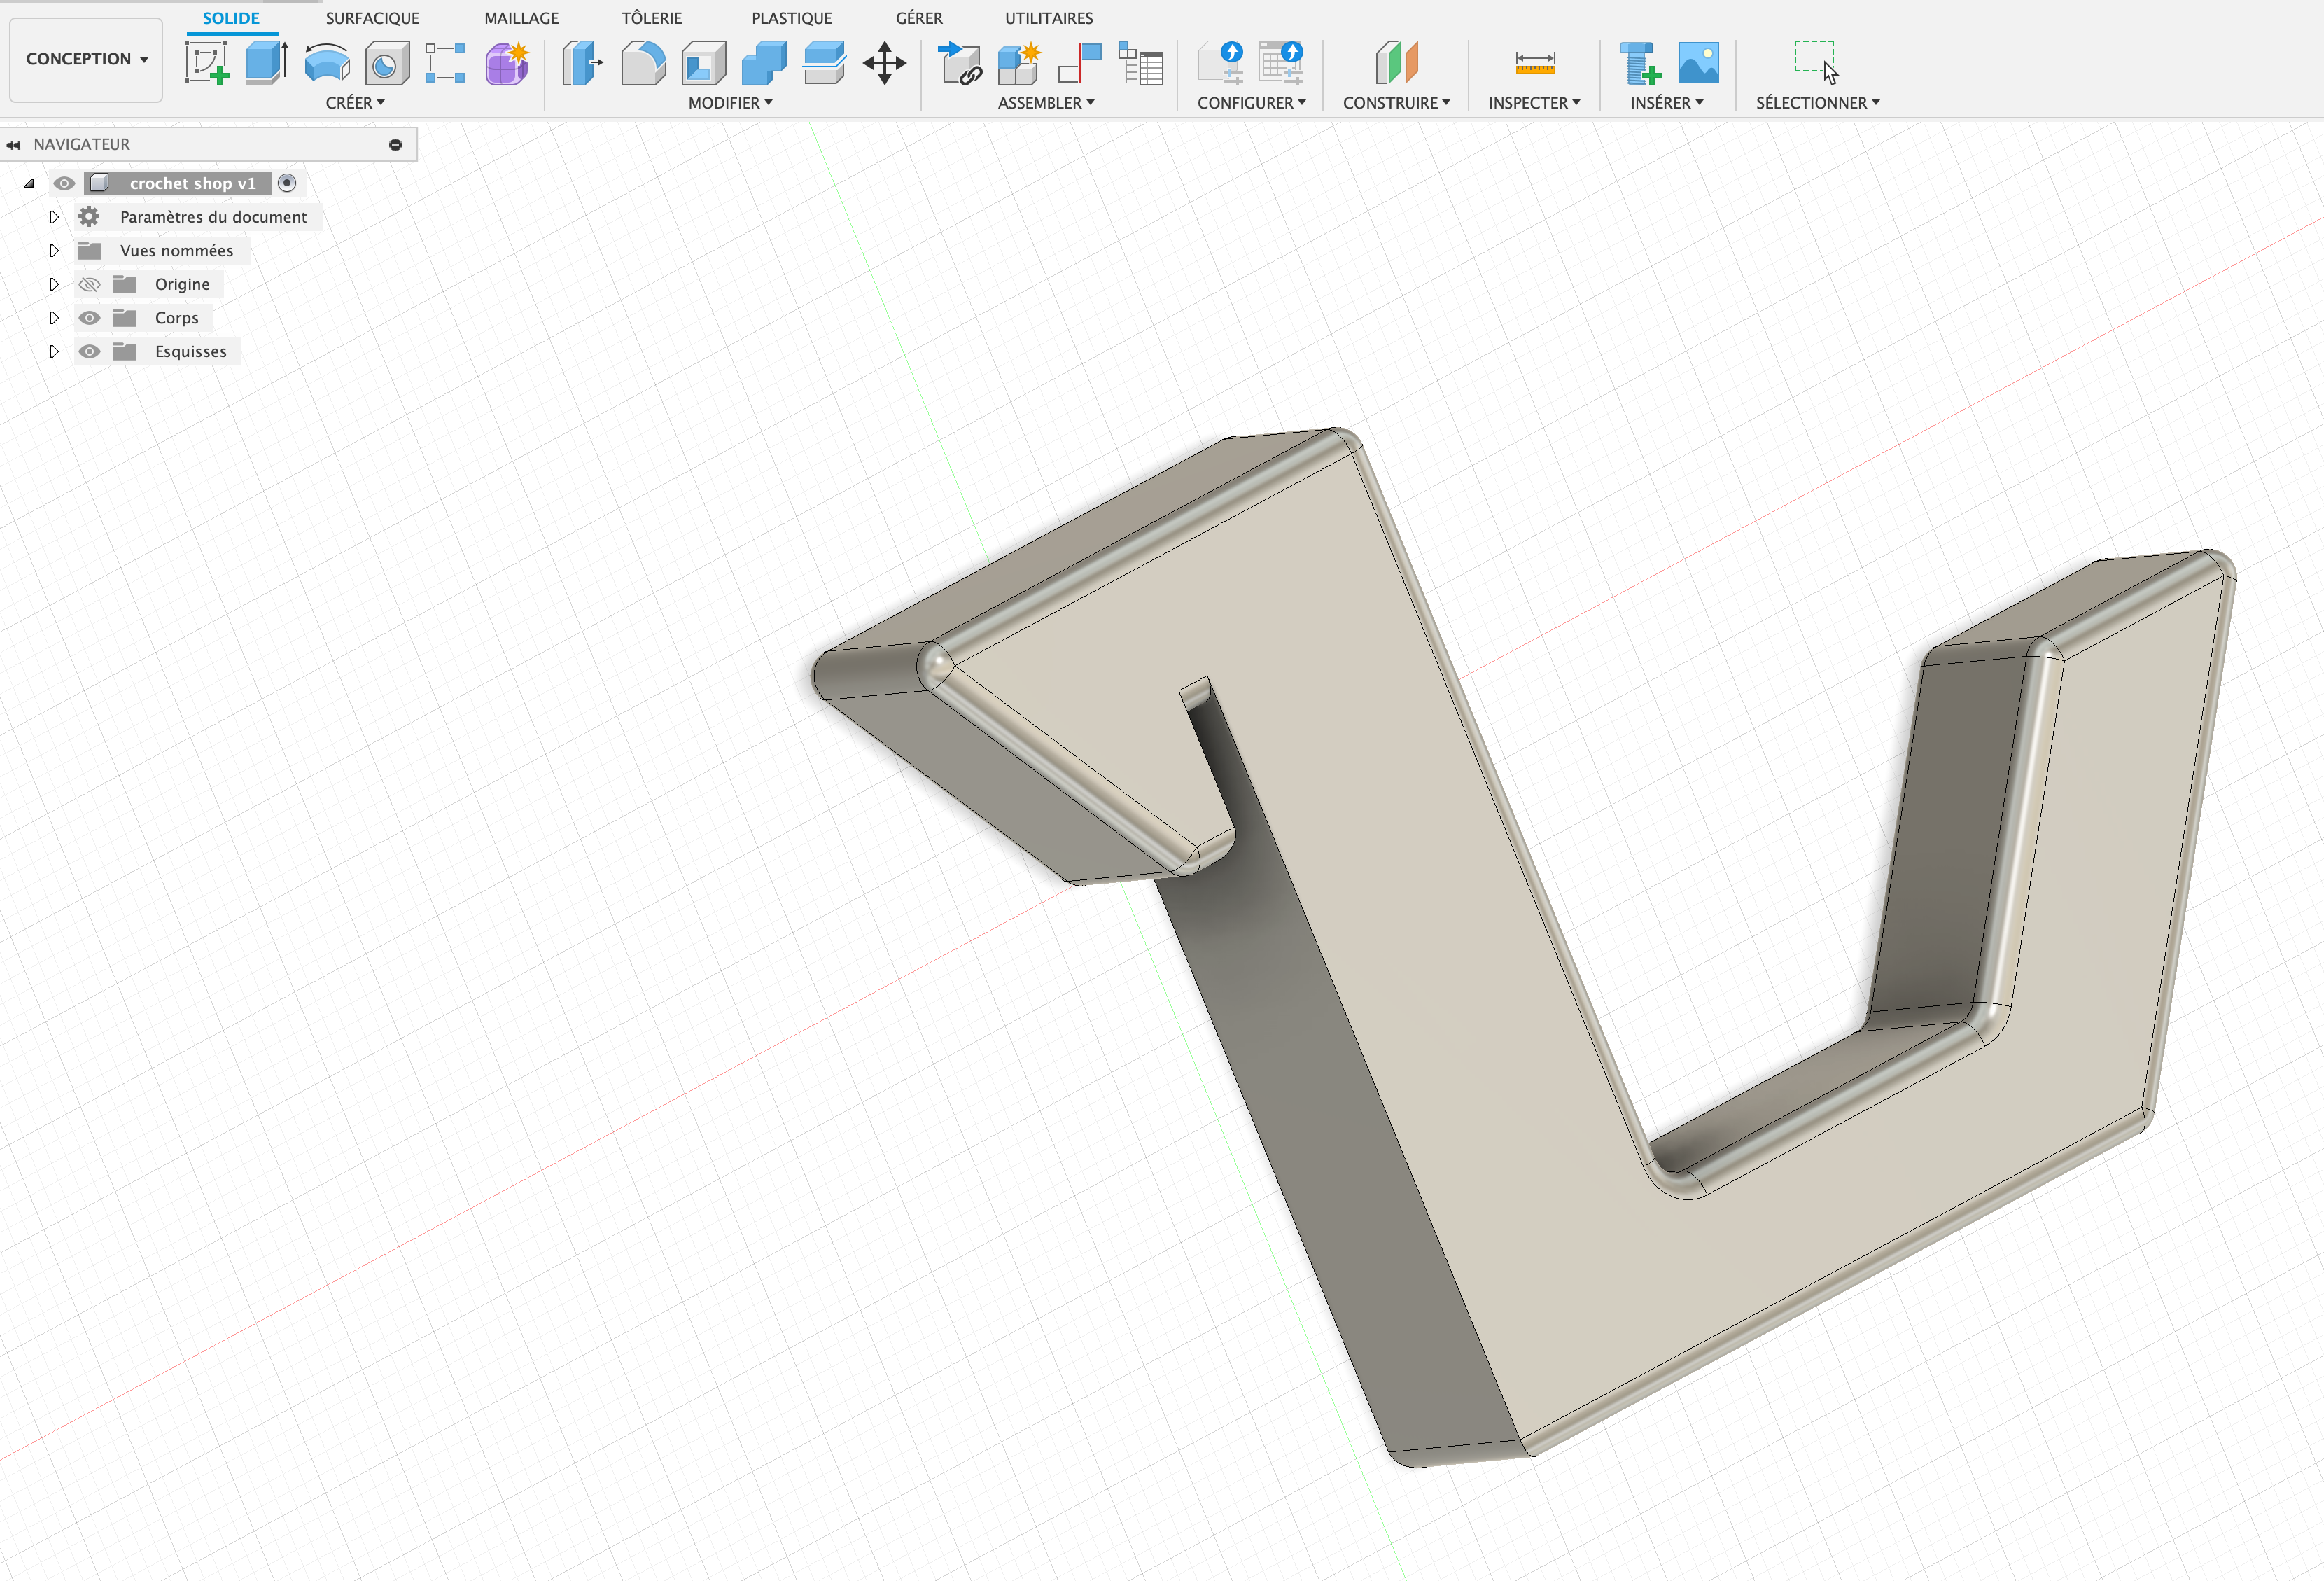Click the Move/Copy arrows icon

coord(885,63)
